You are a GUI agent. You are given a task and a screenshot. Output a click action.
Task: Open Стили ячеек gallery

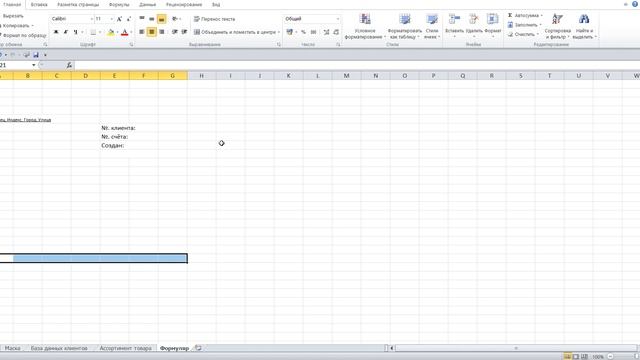tap(432, 26)
